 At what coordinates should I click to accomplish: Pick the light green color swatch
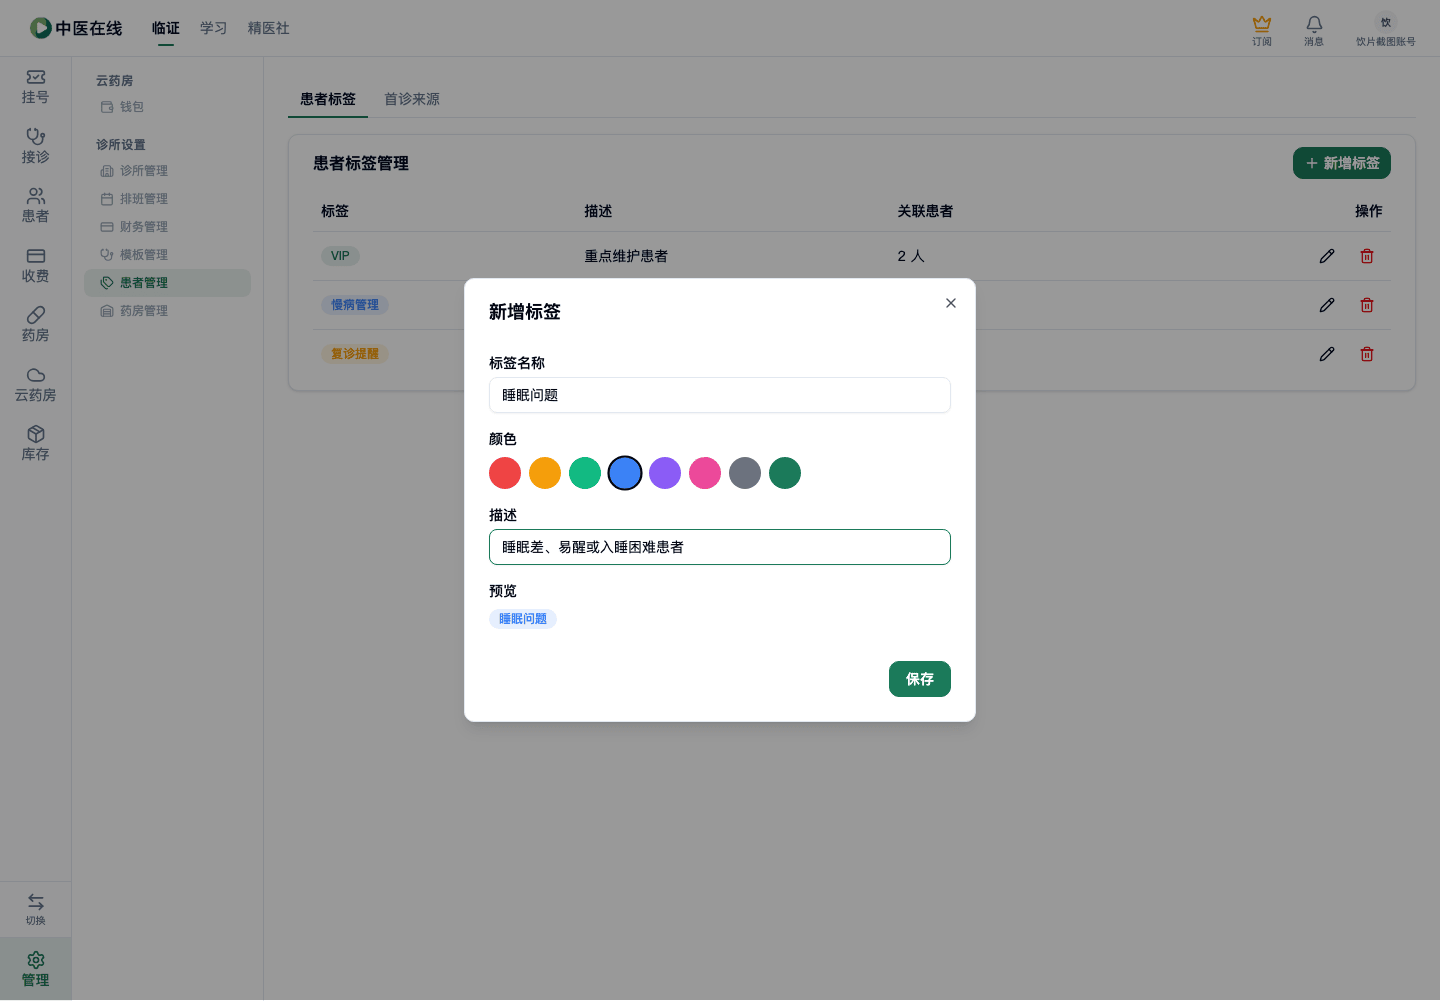[x=585, y=473]
